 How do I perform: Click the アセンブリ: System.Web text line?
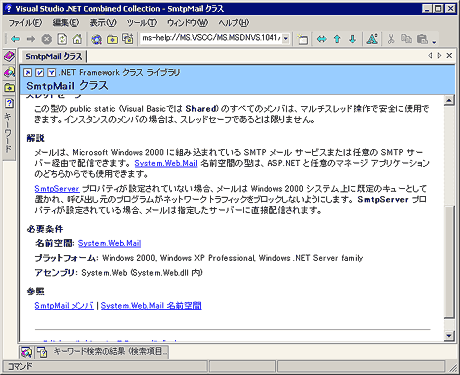coord(118,273)
